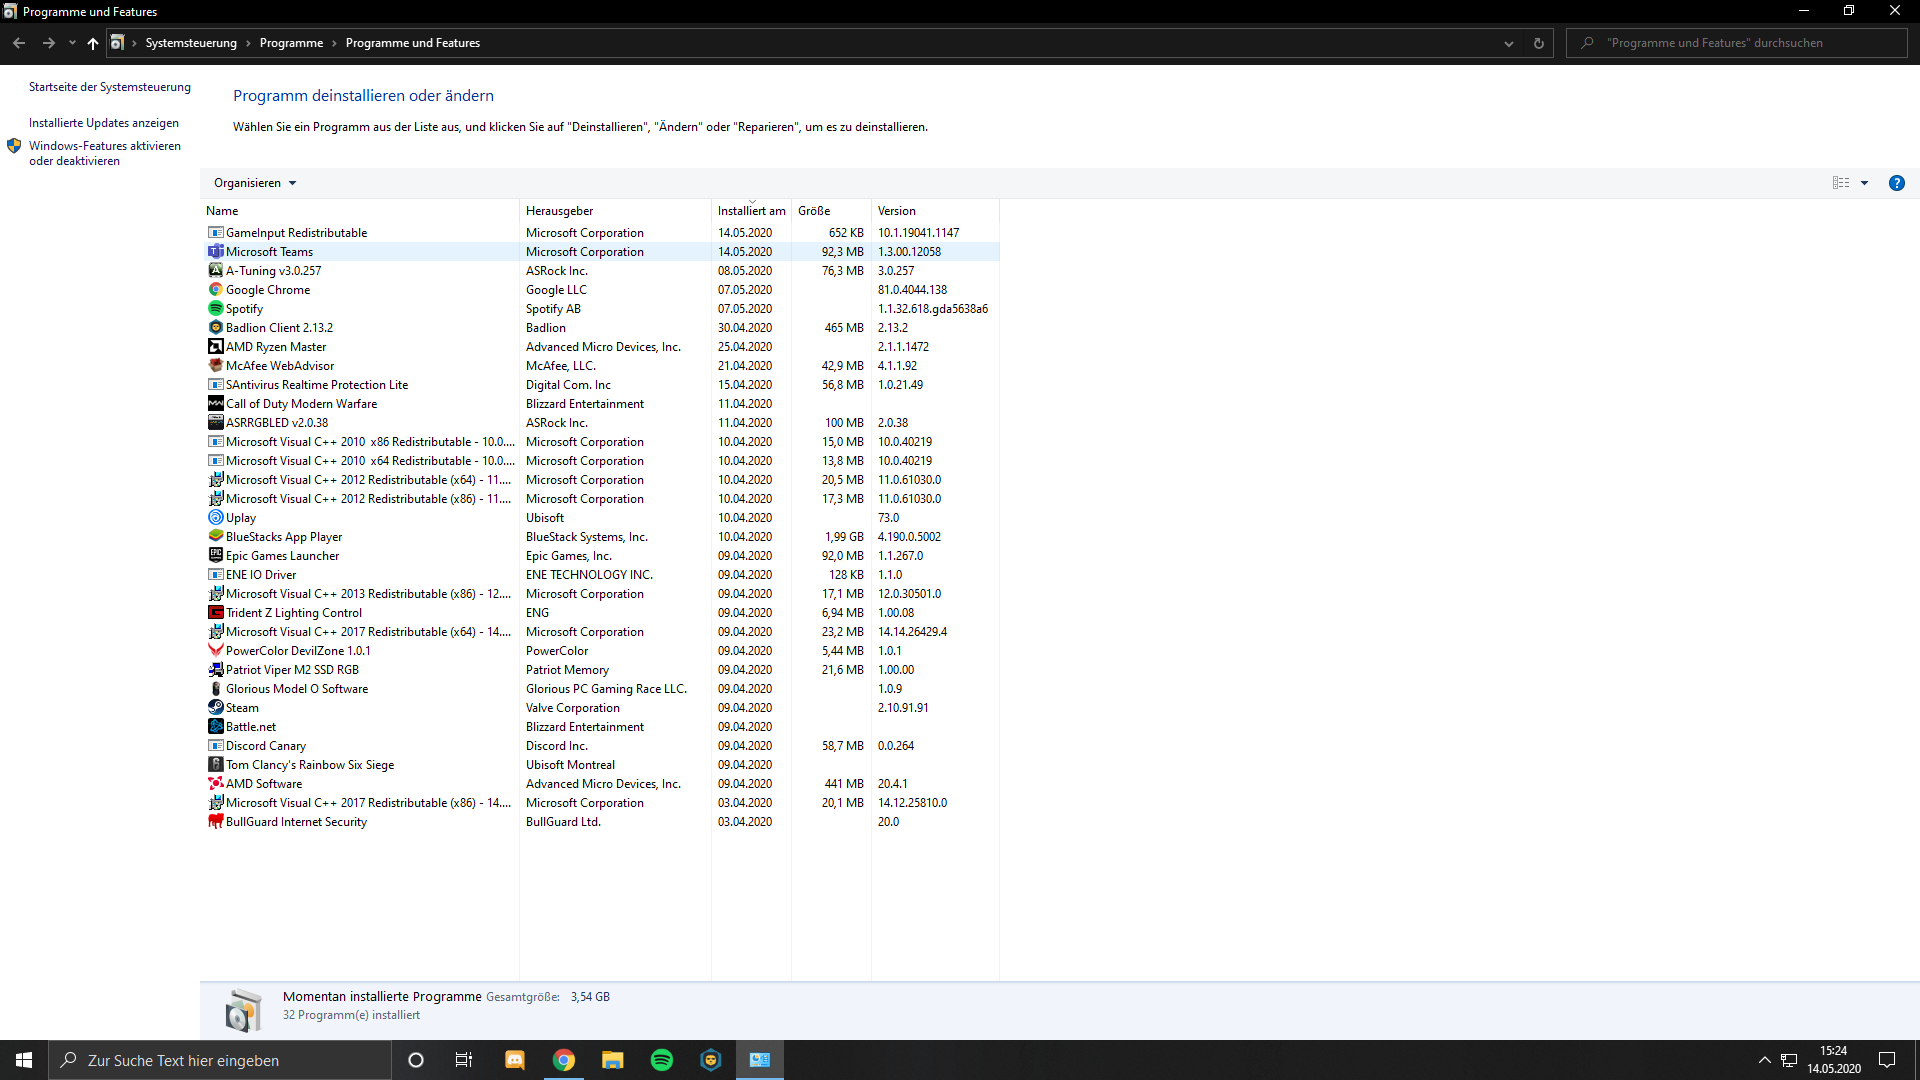Refresh the address bar view
Image resolution: width=1920 pixels, height=1080 pixels.
click(x=1538, y=43)
